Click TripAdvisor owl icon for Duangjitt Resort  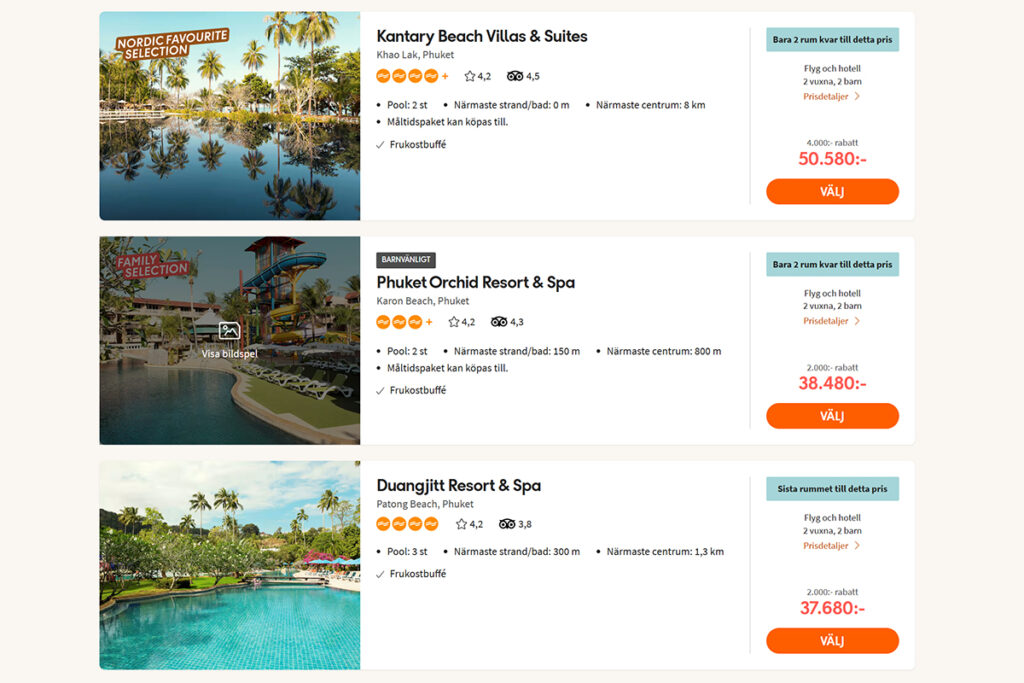point(507,524)
